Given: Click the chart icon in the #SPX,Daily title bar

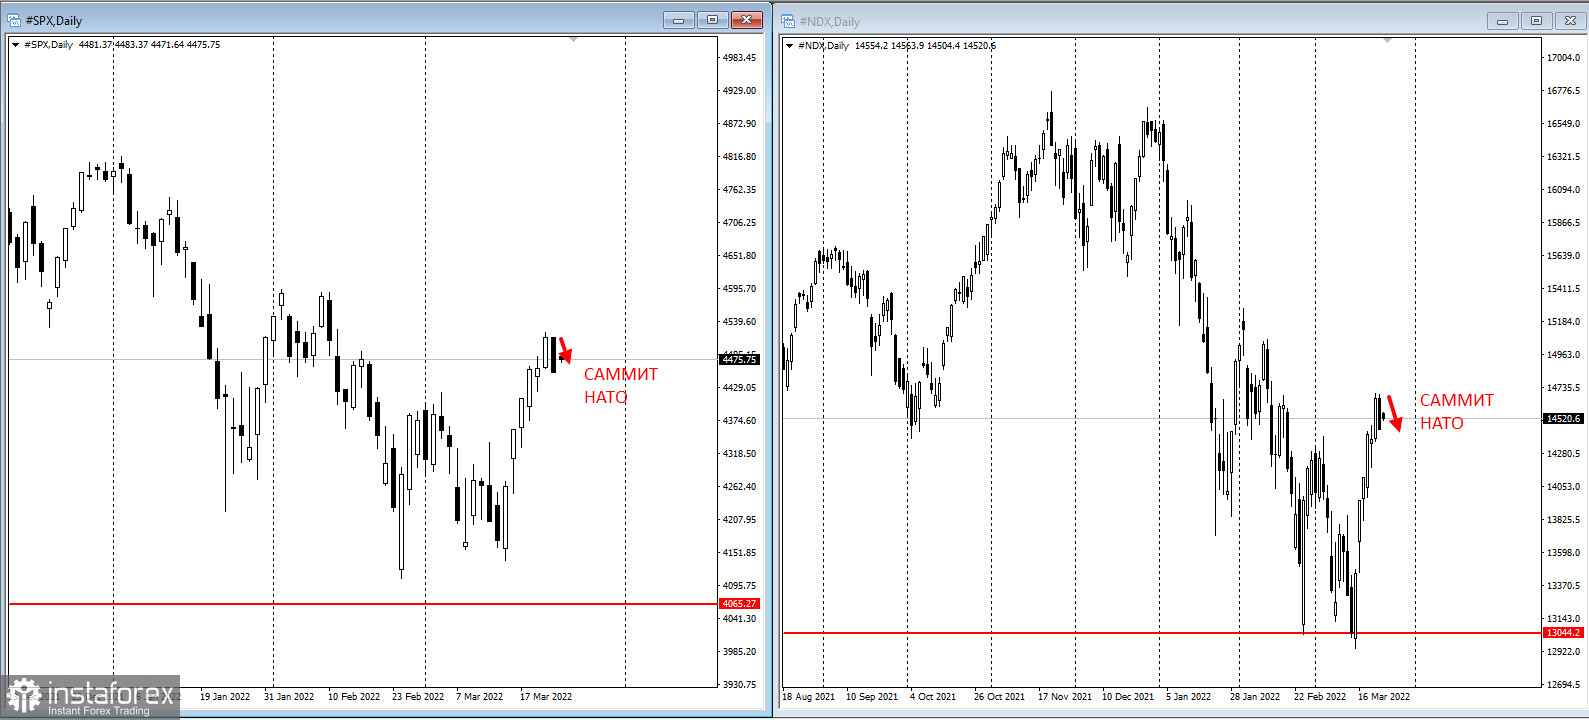Looking at the screenshot, I should pos(14,20).
